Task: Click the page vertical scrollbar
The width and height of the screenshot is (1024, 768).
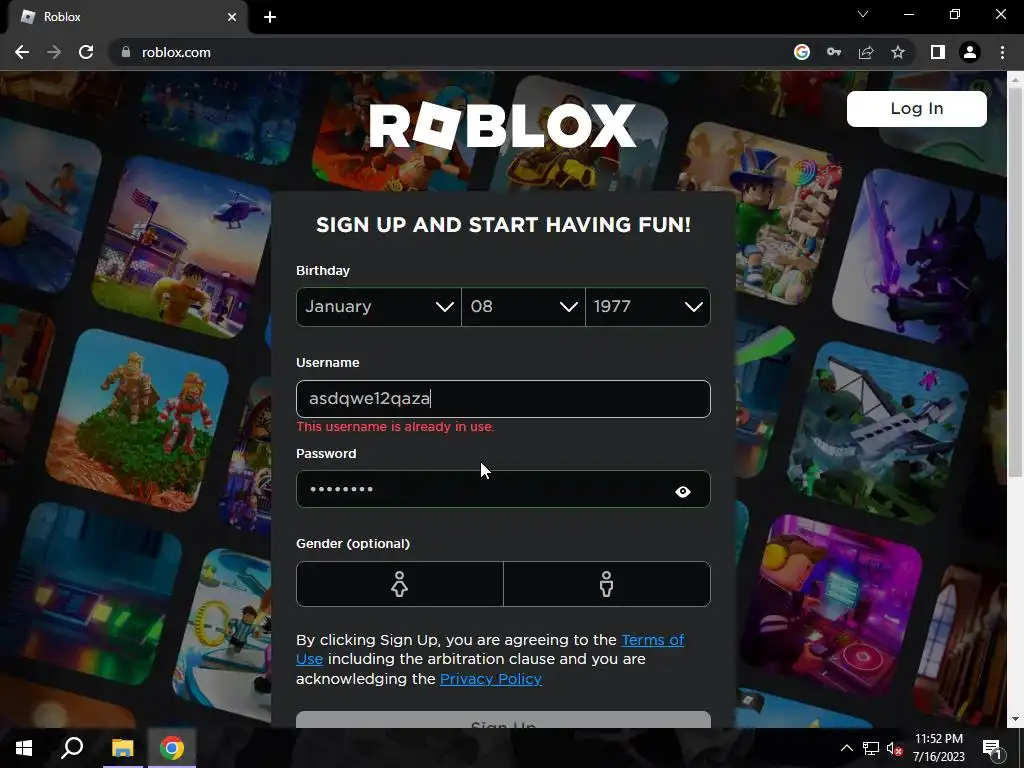Action: click(1015, 281)
